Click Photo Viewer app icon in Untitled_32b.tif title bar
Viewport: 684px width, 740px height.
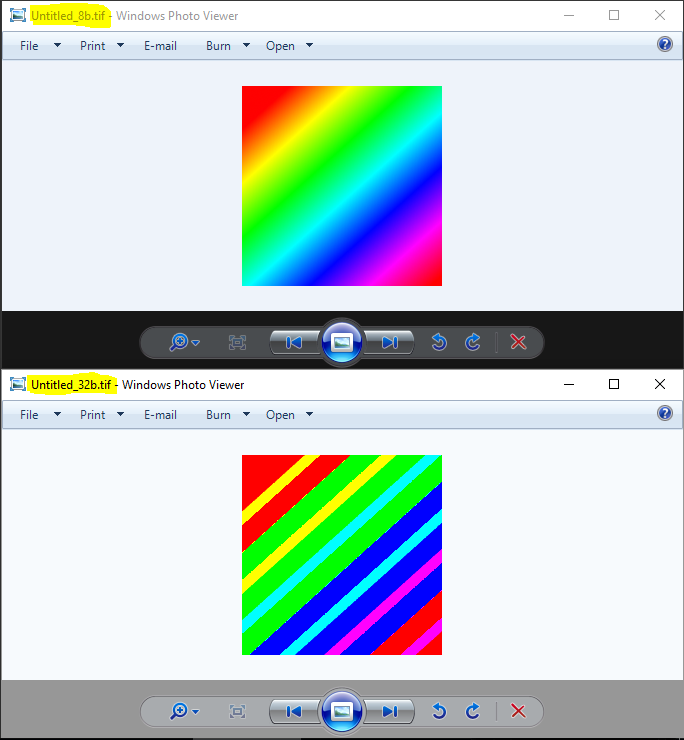[x=18, y=385]
